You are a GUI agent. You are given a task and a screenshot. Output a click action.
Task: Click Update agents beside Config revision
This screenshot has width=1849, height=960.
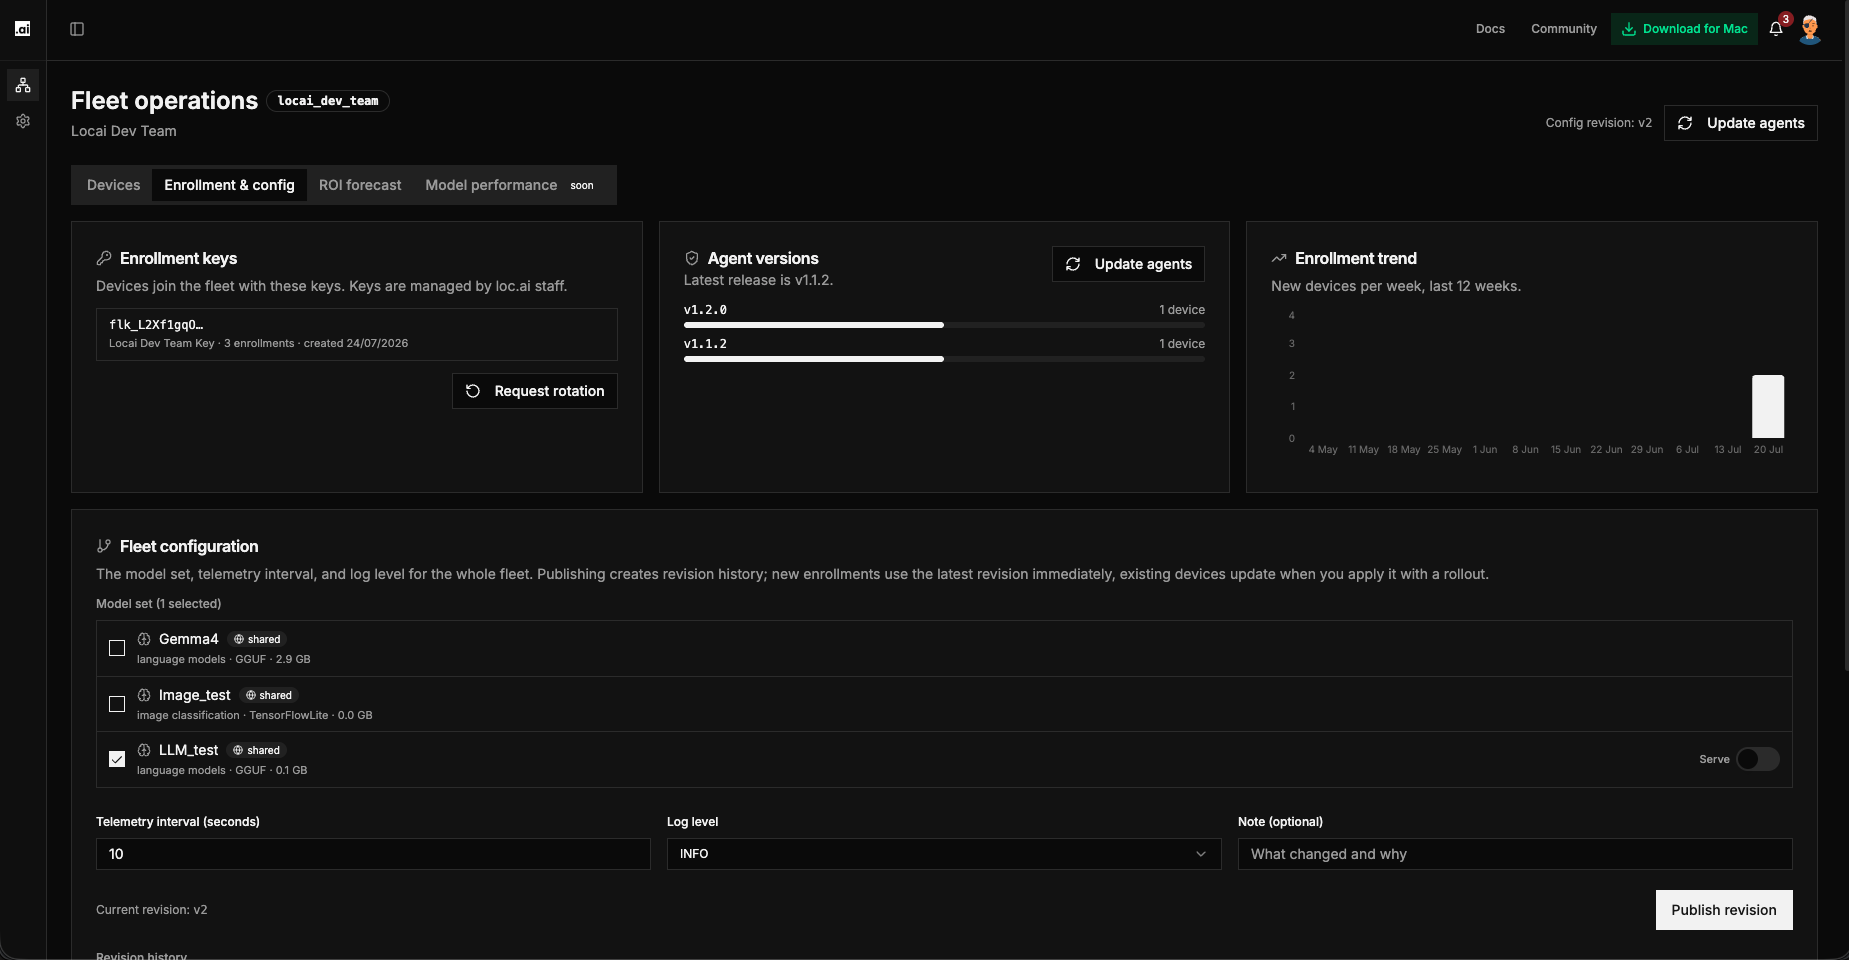tap(1741, 123)
